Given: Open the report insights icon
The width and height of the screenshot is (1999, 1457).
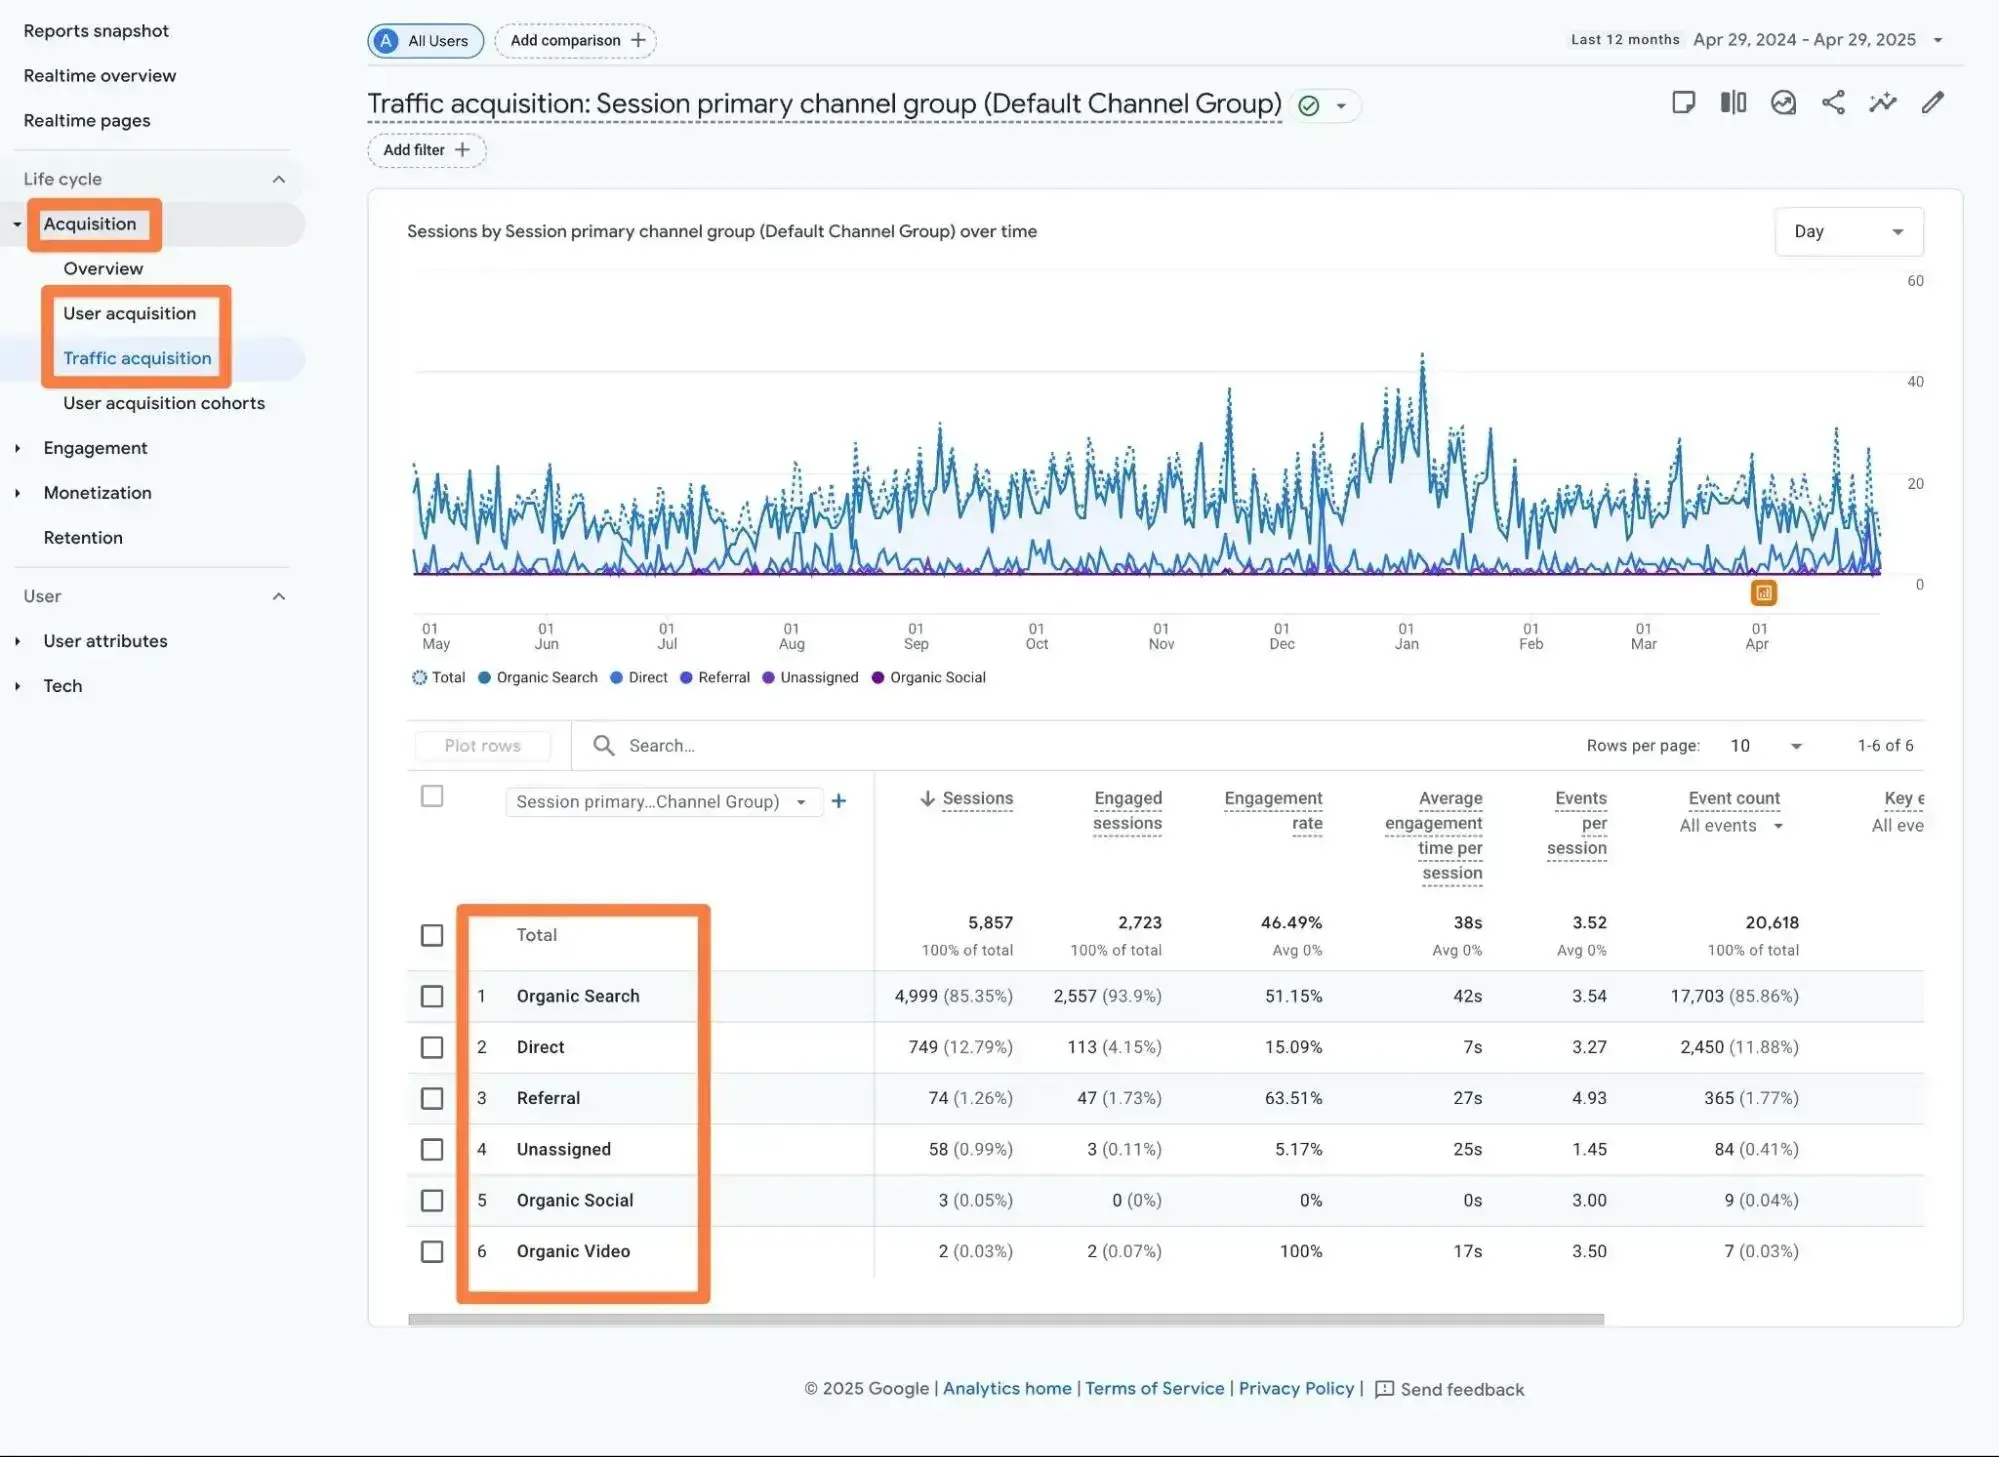Looking at the screenshot, I should [x=1783, y=102].
